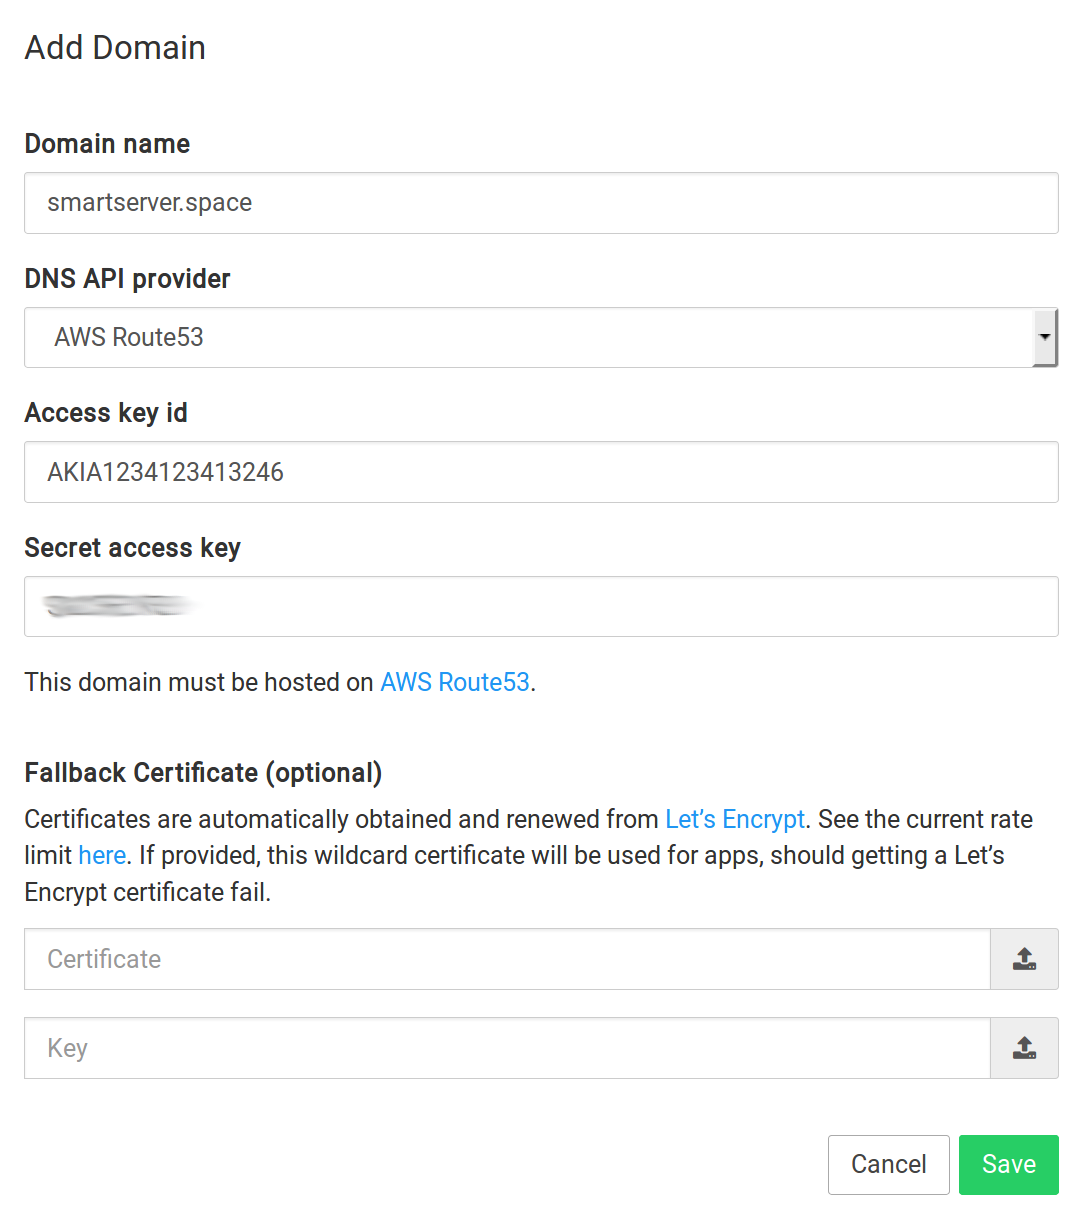Focus the Key text field
Viewport: 1082px width, 1218px height.
506,1048
